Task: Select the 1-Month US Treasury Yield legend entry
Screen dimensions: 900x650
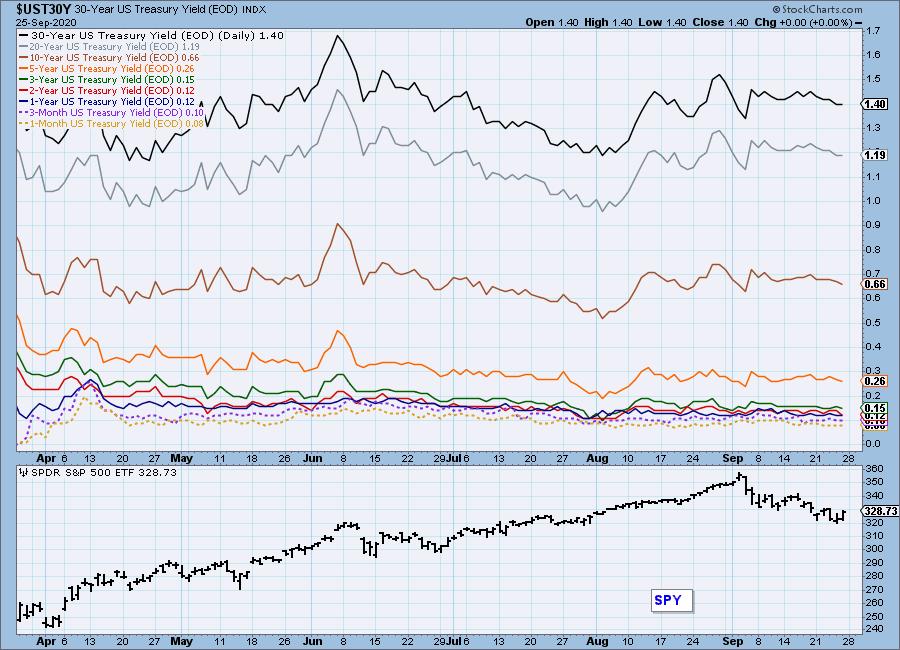Action: click(112, 123)
